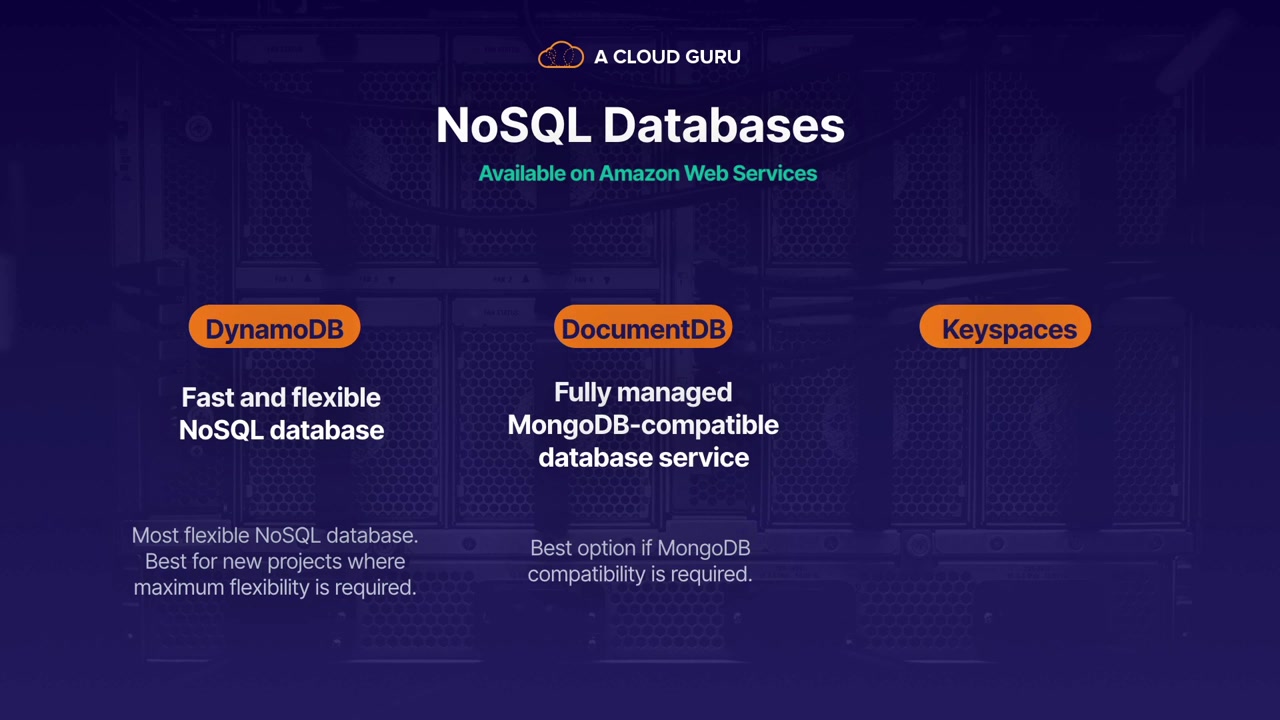The height and width of the screenshot is (720, 1280).
Task: Click the 'Available on Amazon Web Services' subtitle
Action: point(647,173)
